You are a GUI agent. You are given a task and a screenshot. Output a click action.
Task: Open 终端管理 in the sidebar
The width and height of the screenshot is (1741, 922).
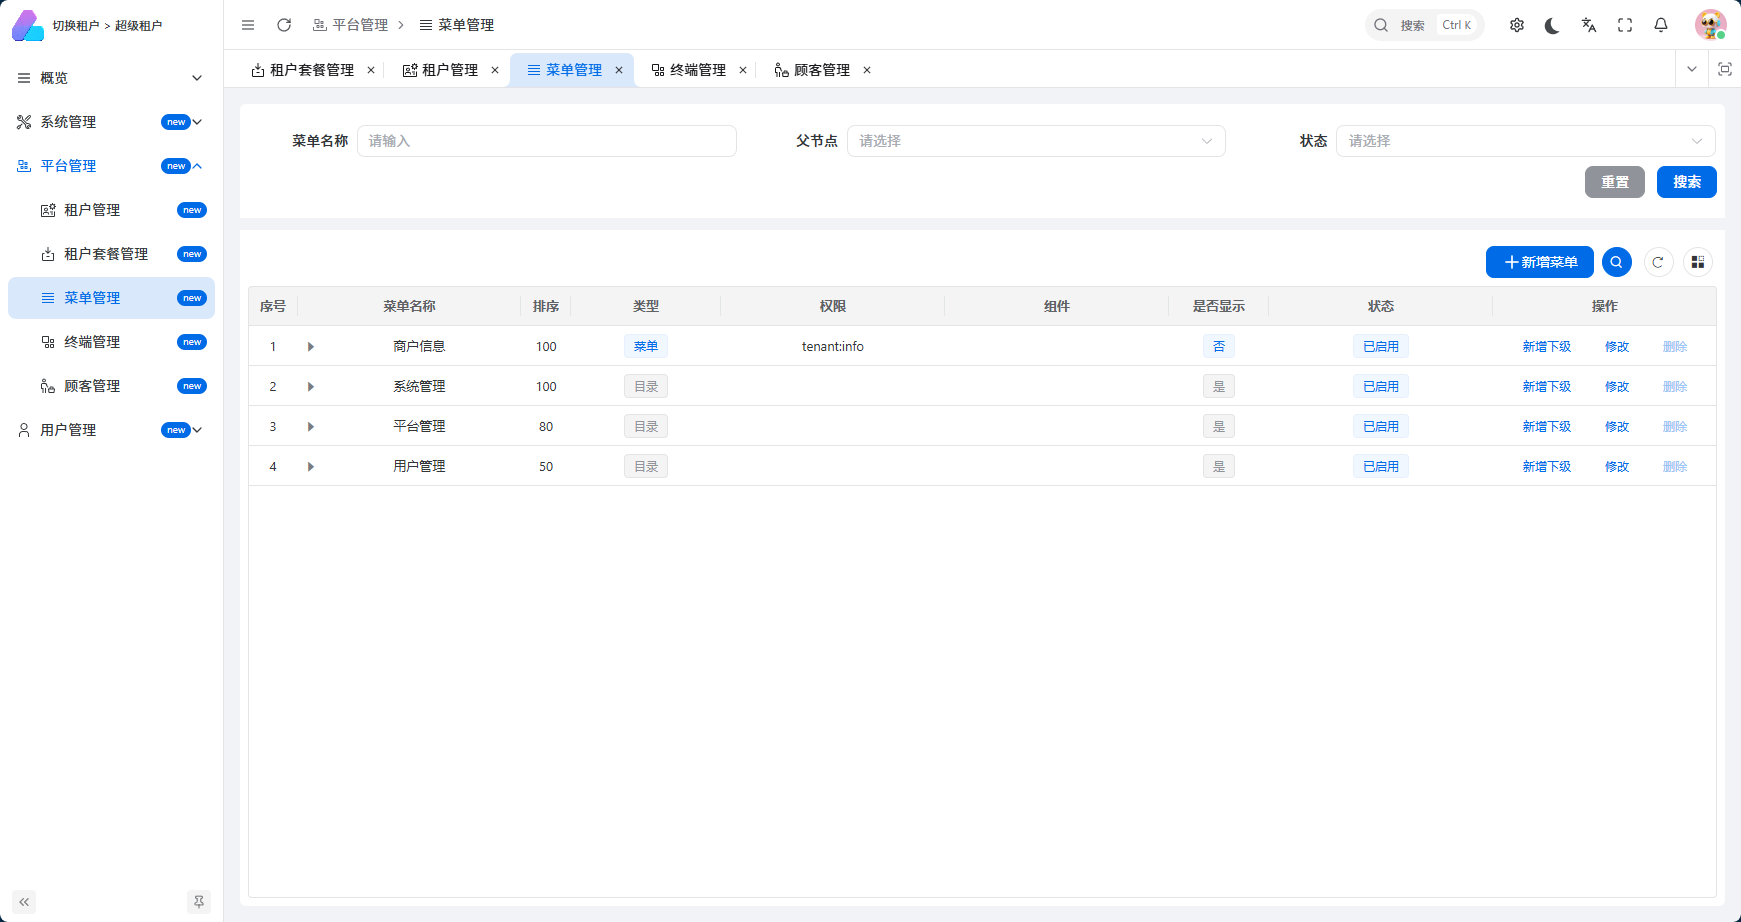(111, 342)
